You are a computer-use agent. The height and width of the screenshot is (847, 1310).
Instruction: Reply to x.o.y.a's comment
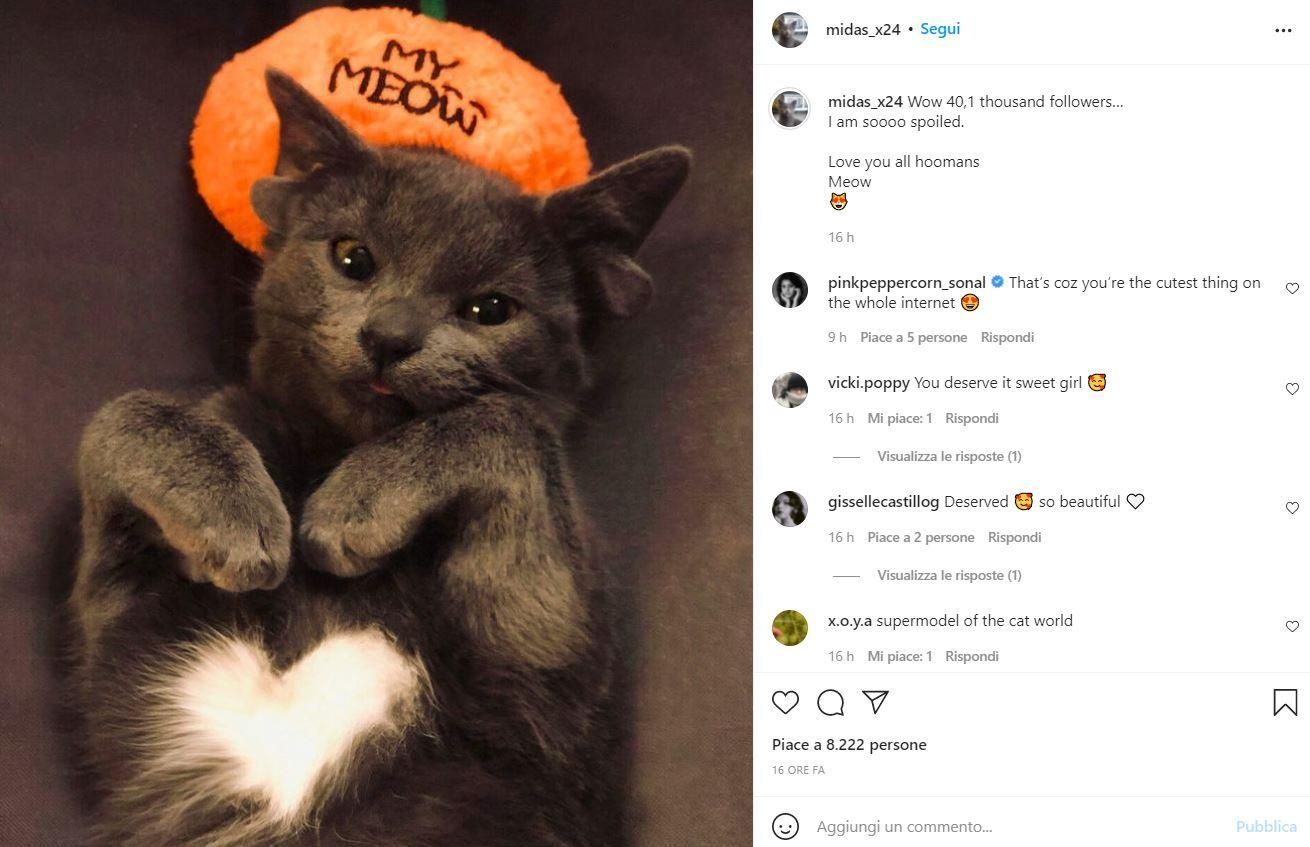point(972,656)
